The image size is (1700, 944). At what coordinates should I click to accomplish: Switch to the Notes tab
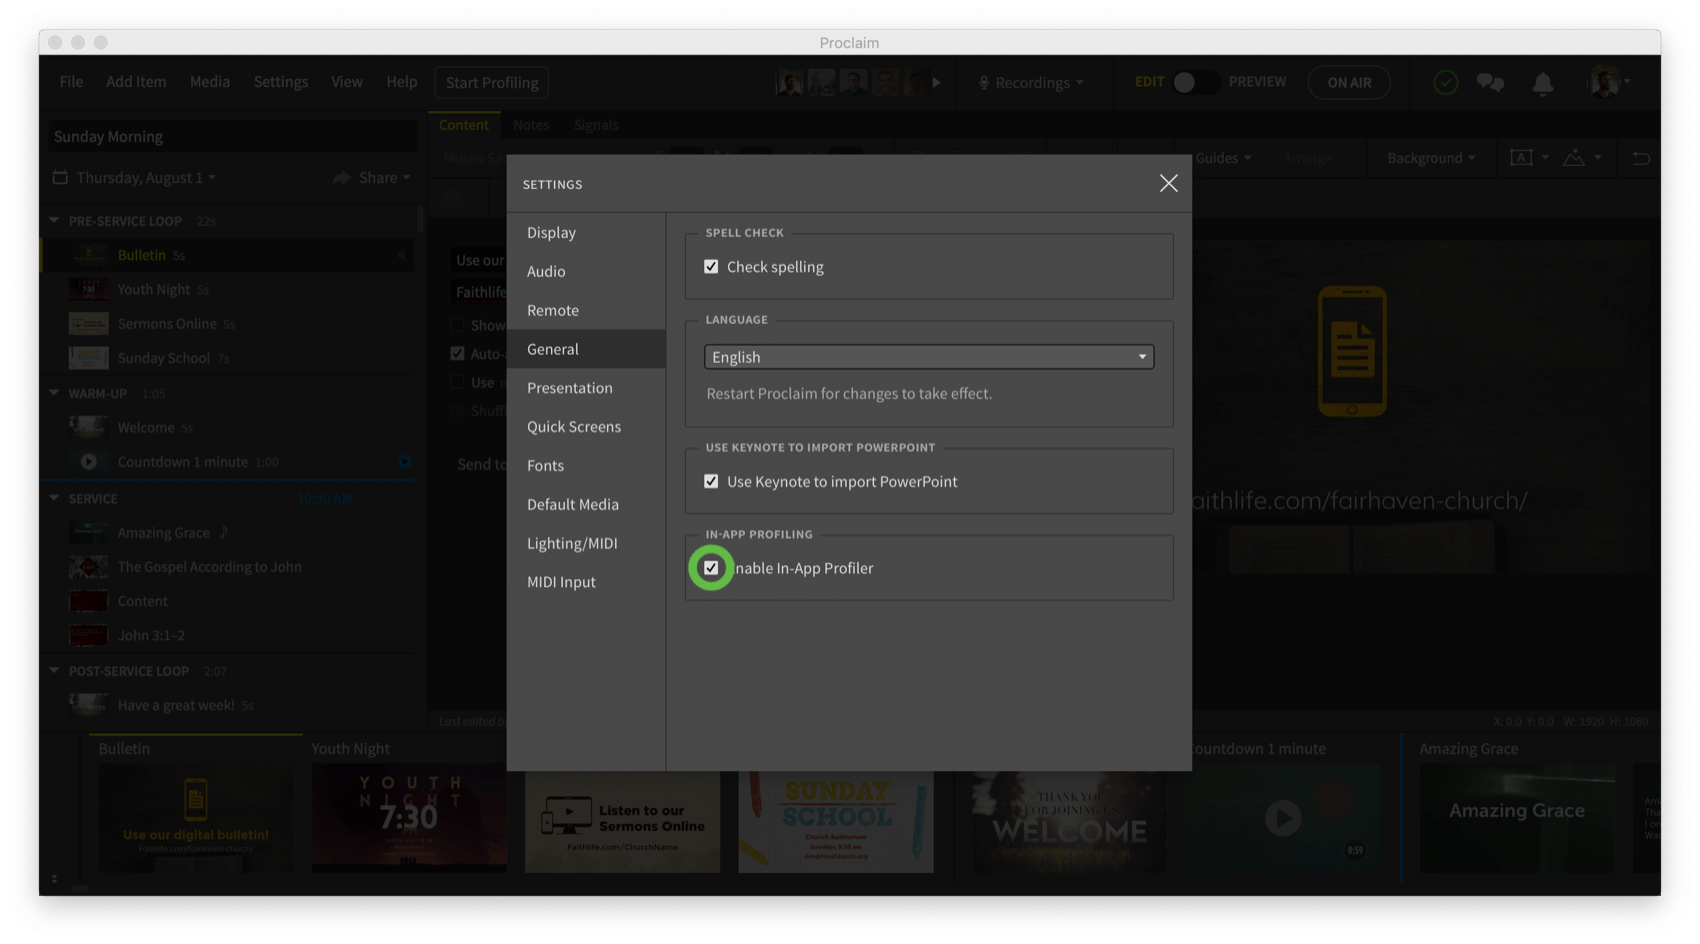click(531, 125)
